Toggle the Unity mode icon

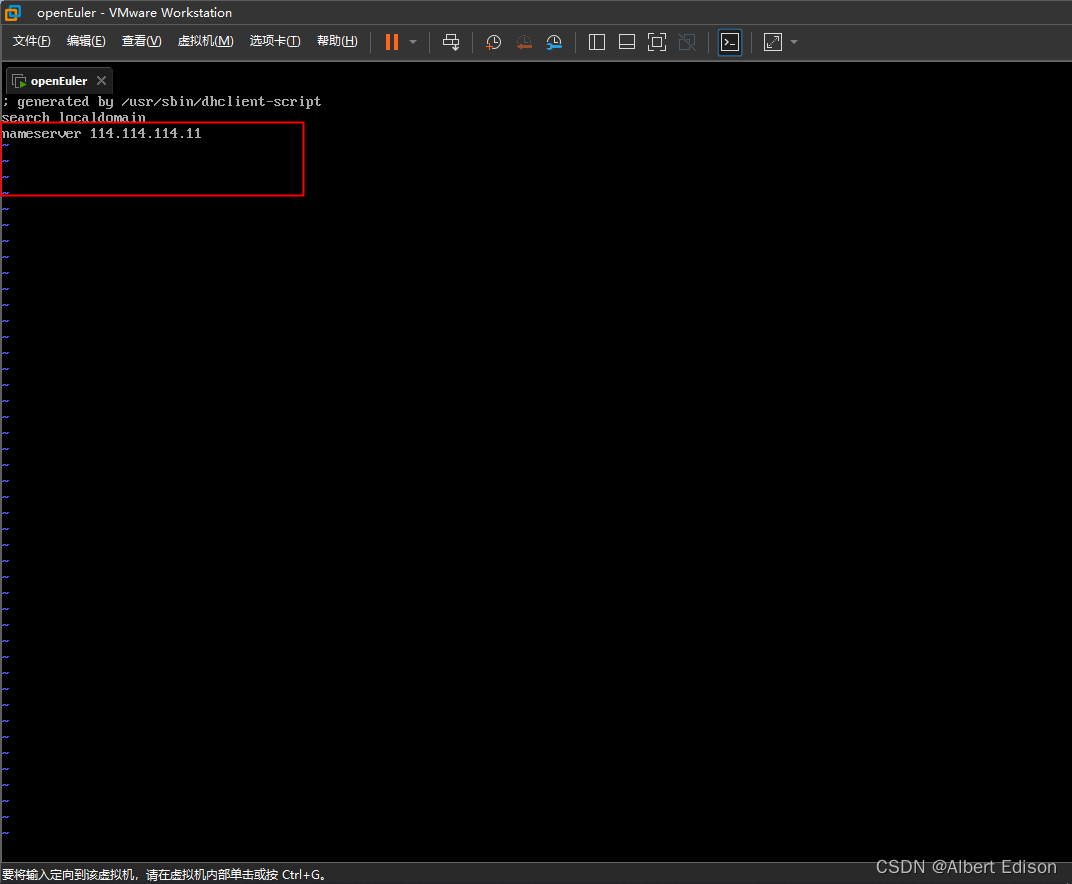pos(686,41)
